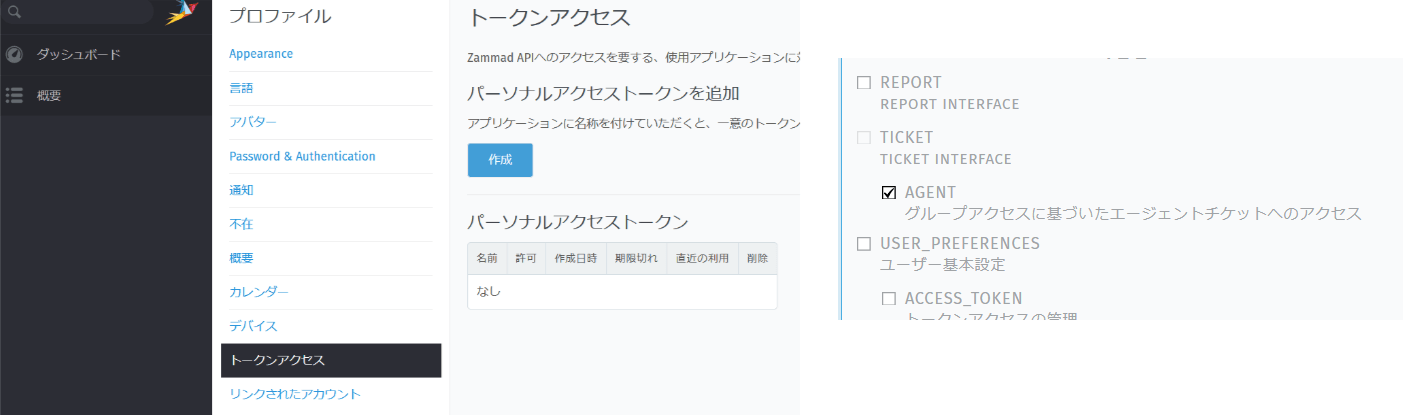The image size is (1410, 415).
Task: Click the search input field
Action: click(85, 11)
